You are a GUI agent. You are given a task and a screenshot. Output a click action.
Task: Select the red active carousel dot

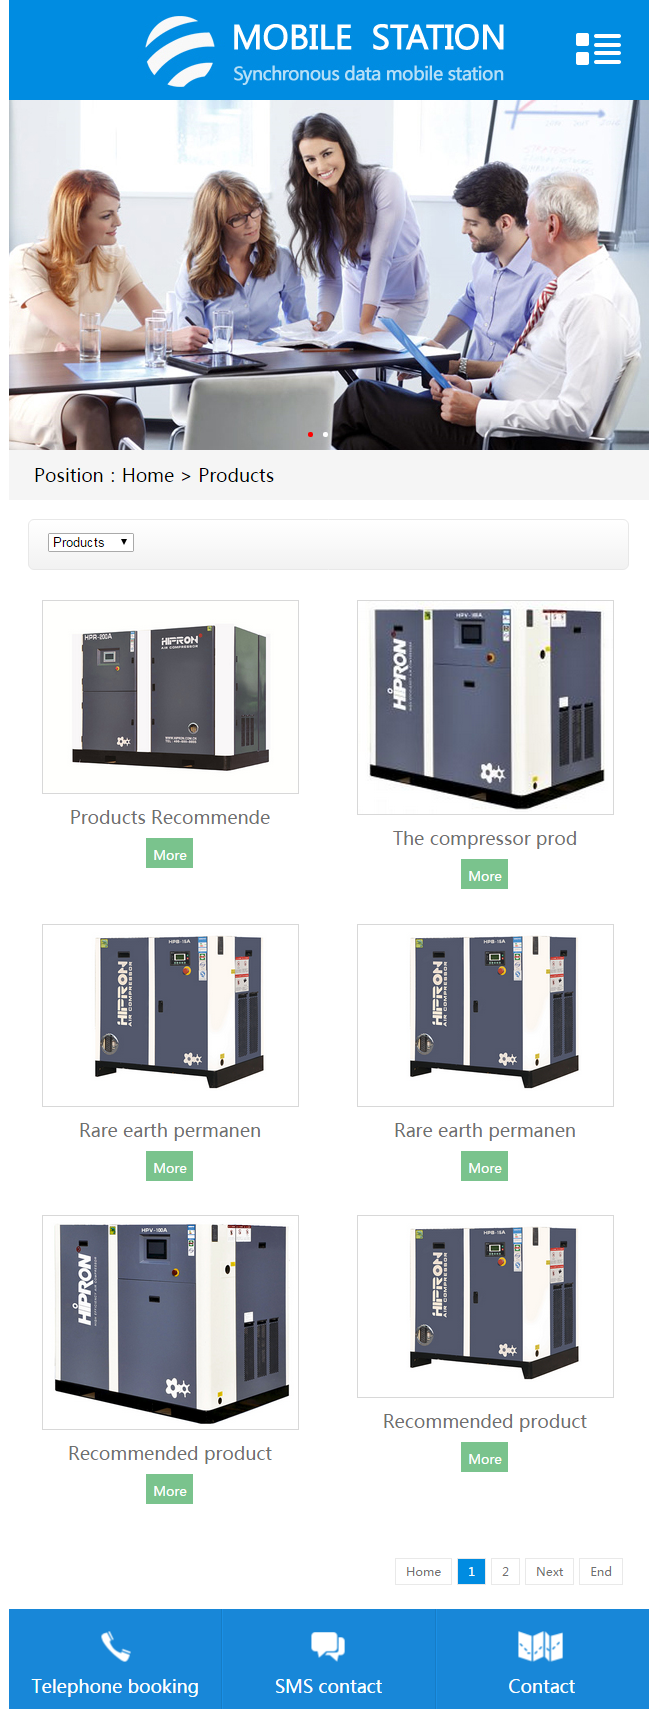point(310,434)
